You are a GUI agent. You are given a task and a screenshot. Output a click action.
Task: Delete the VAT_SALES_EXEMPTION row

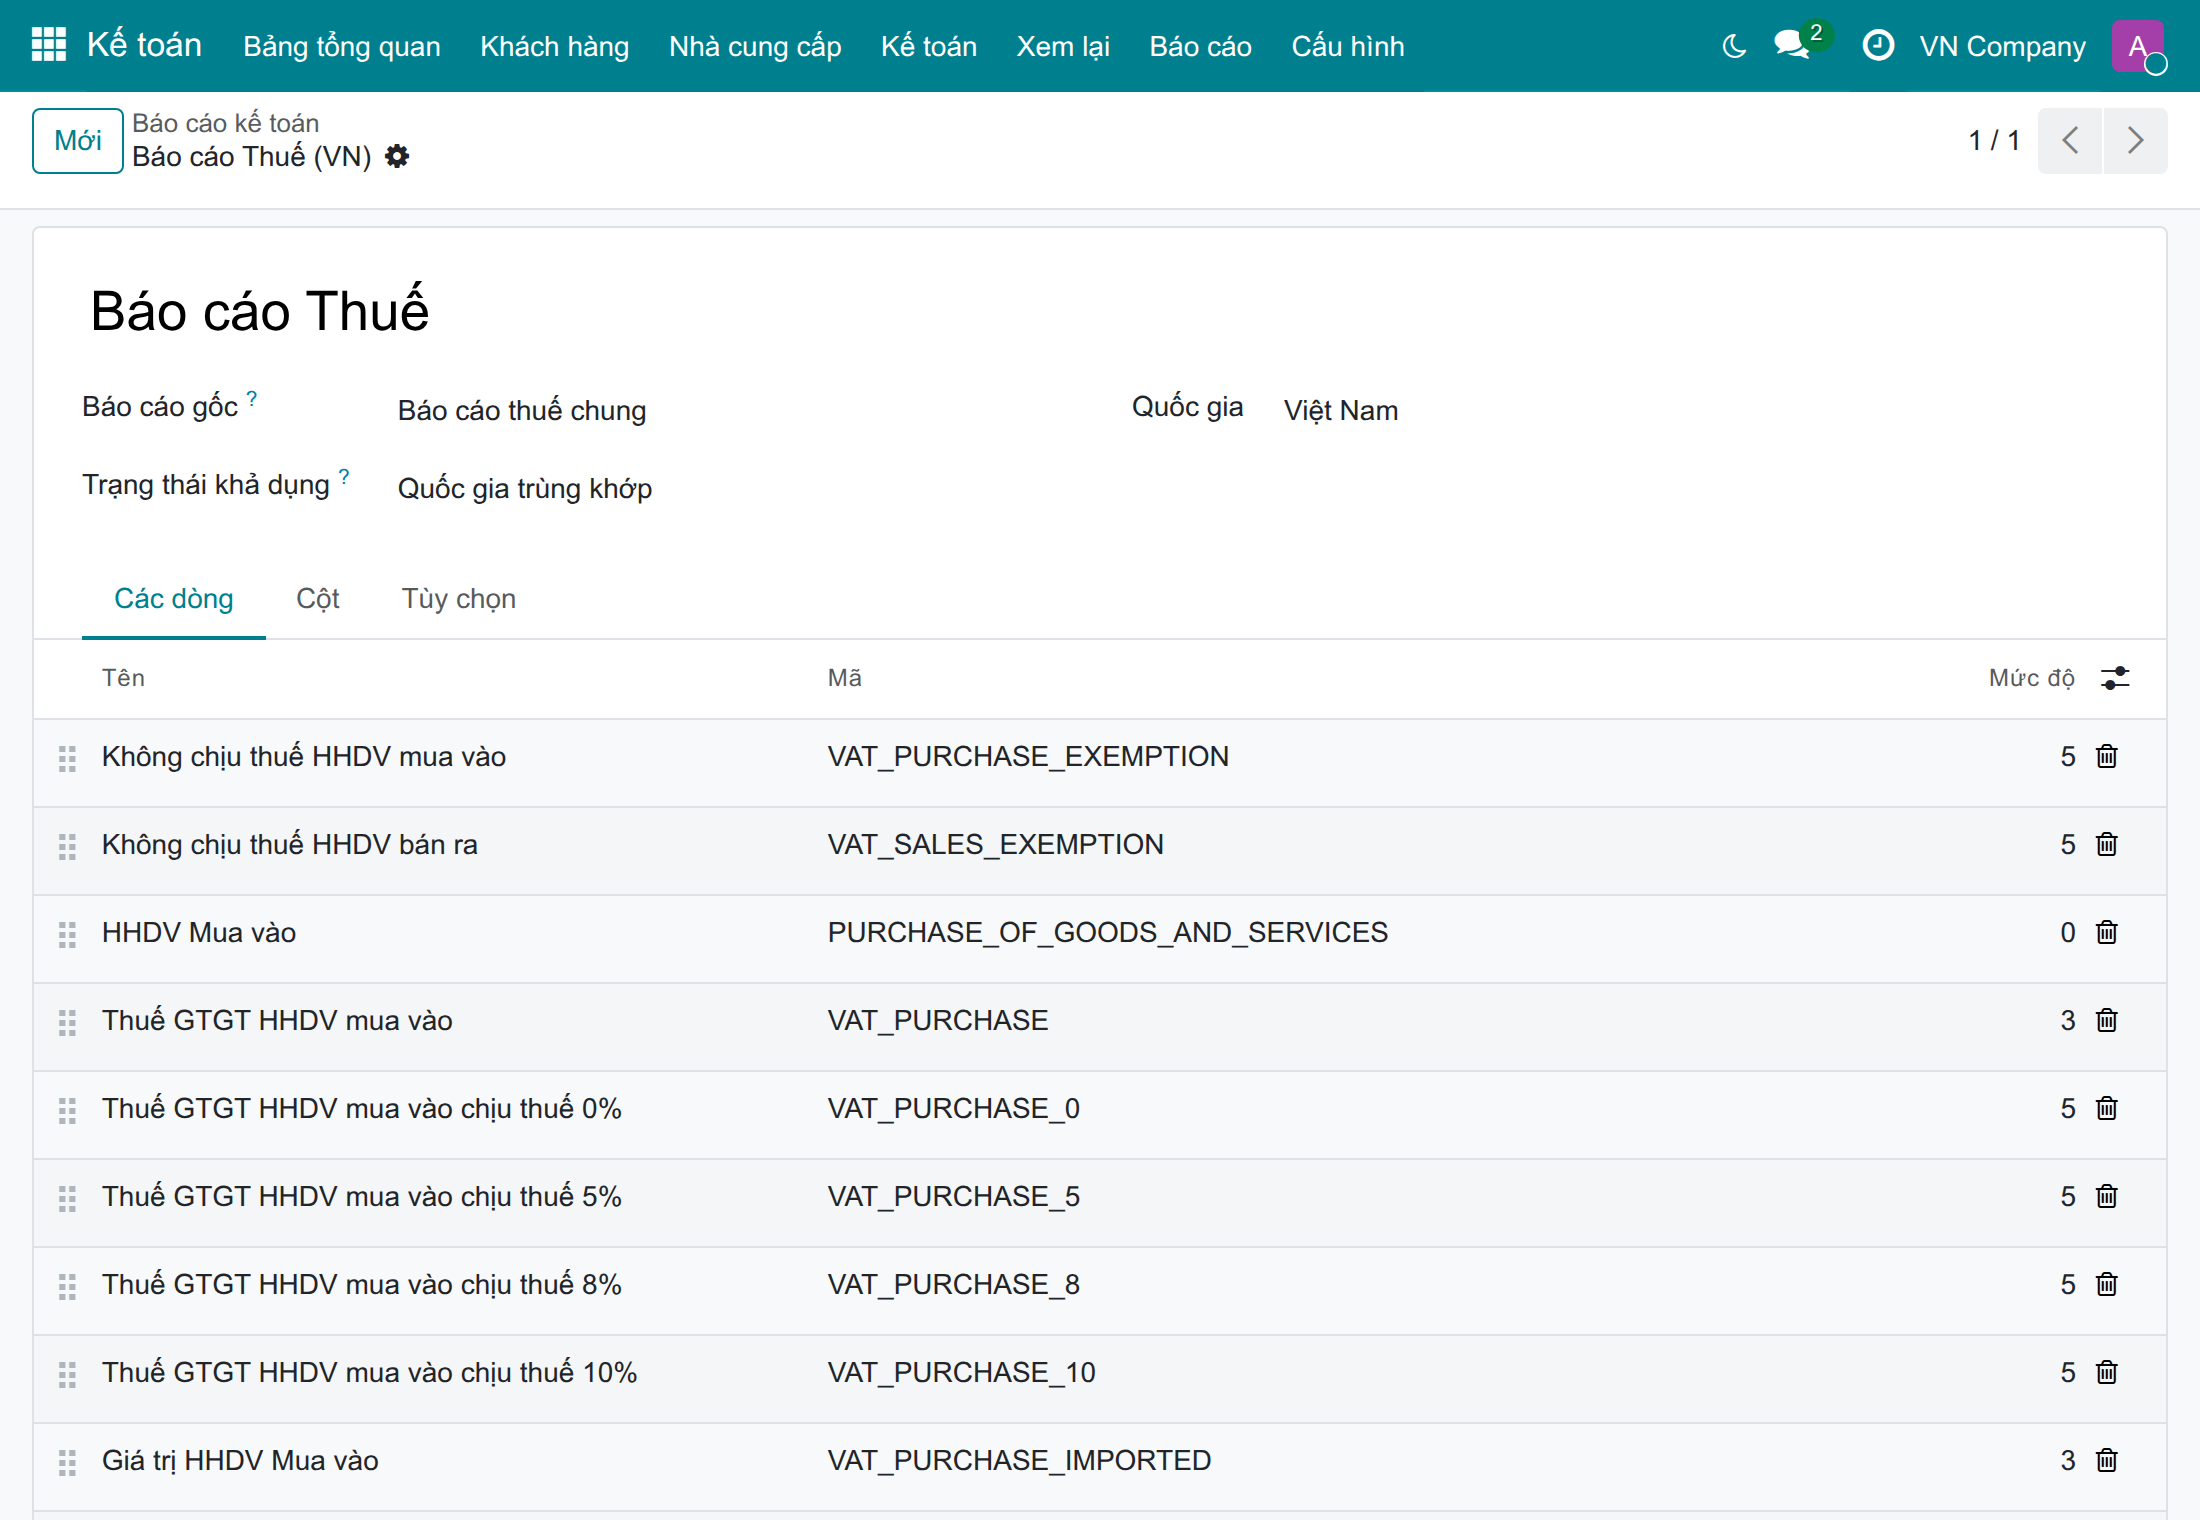coord(2107,845)
